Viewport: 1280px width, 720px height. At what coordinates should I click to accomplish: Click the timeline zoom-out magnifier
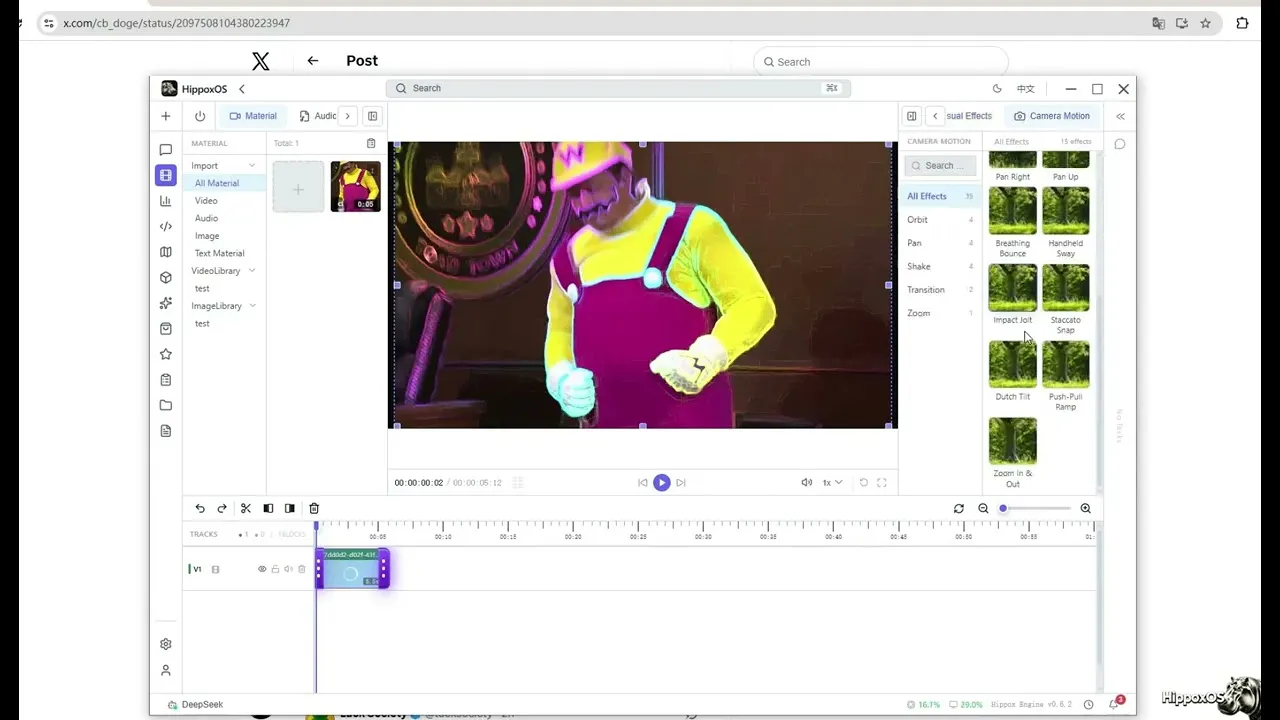click(x=983, y=508)
